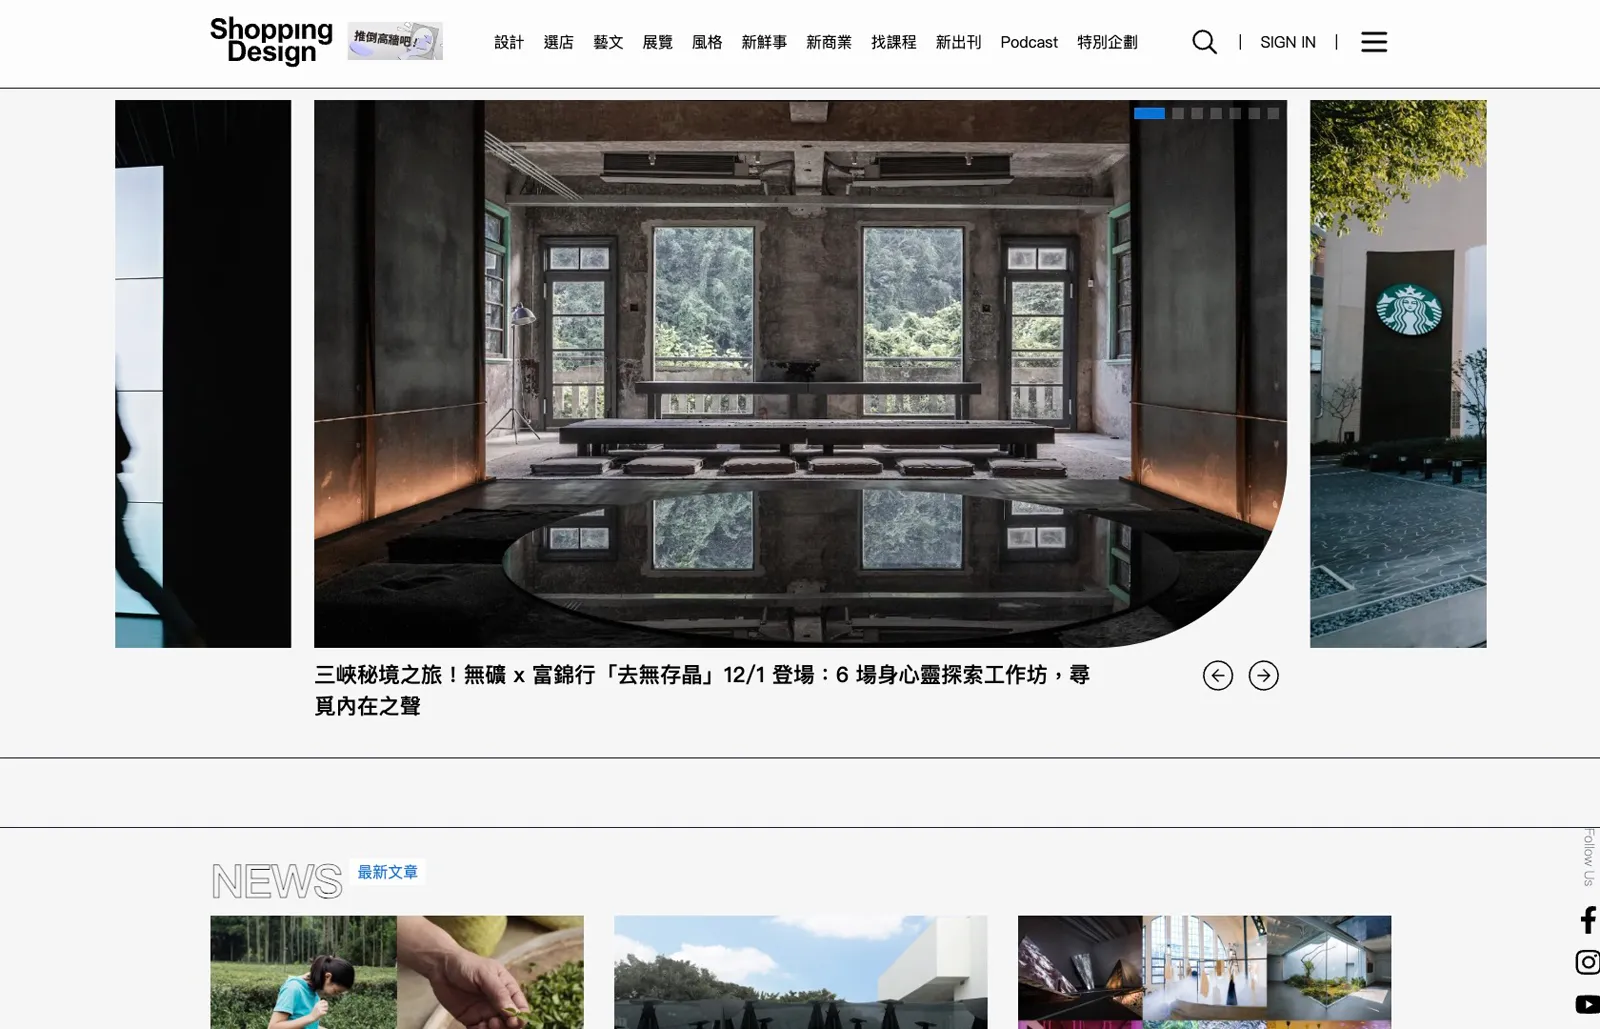Open the Facebook follow icon
Screen dimensions: 1600x1029
[x=1588, y=920]
